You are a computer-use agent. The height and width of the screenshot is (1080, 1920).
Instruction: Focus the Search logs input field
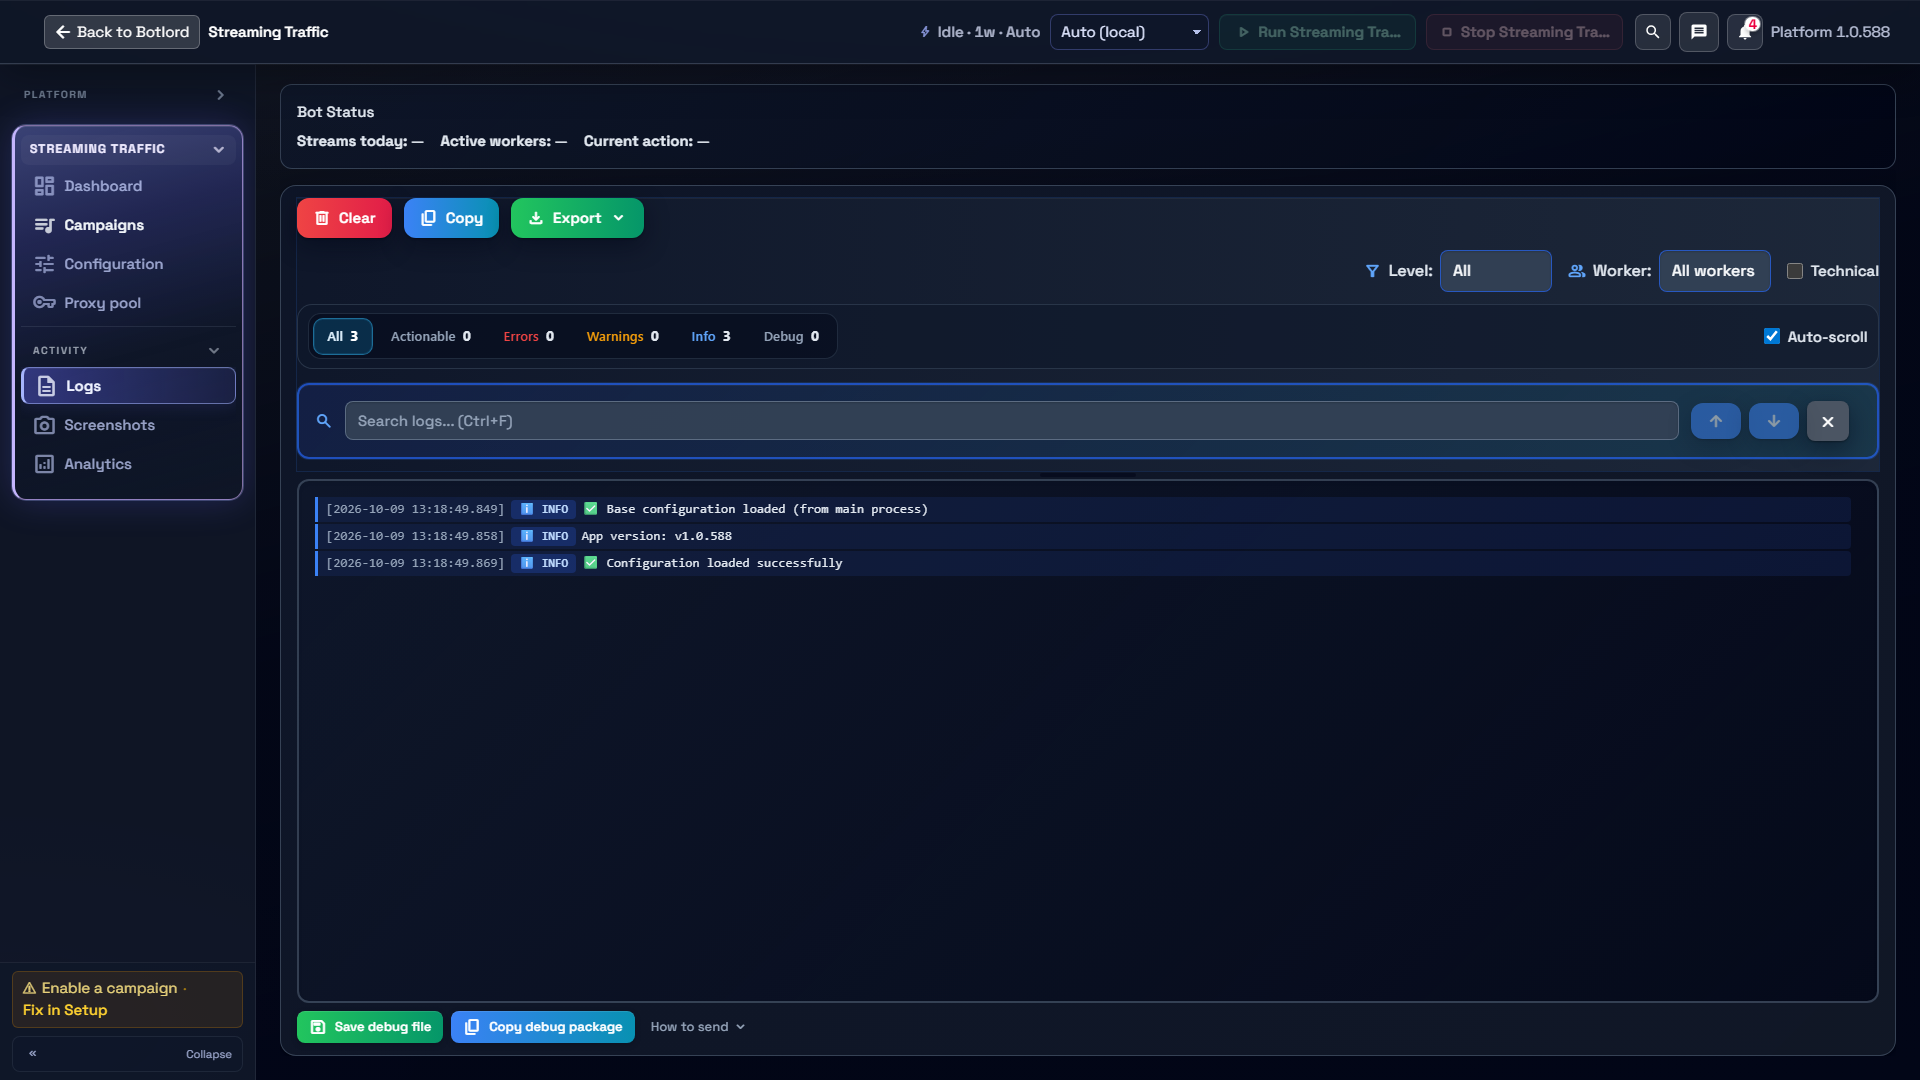[1011, 421]
